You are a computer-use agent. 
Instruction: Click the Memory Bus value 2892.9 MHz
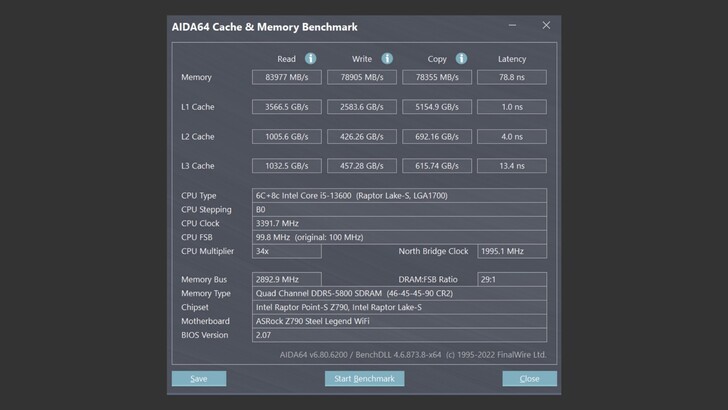(286, 280)
